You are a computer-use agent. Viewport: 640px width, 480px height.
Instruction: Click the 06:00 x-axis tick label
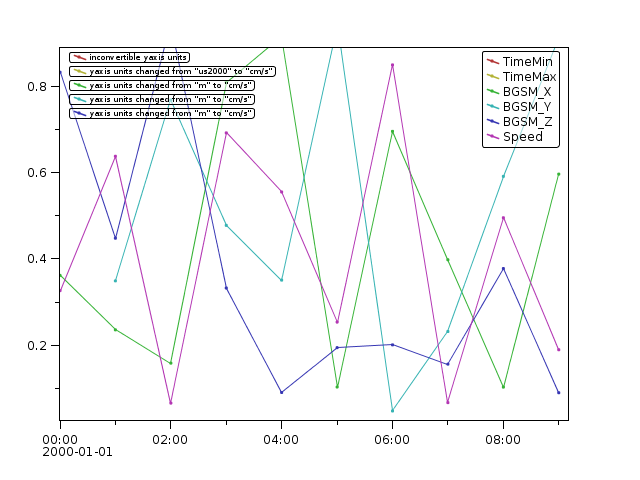point(392,438)
